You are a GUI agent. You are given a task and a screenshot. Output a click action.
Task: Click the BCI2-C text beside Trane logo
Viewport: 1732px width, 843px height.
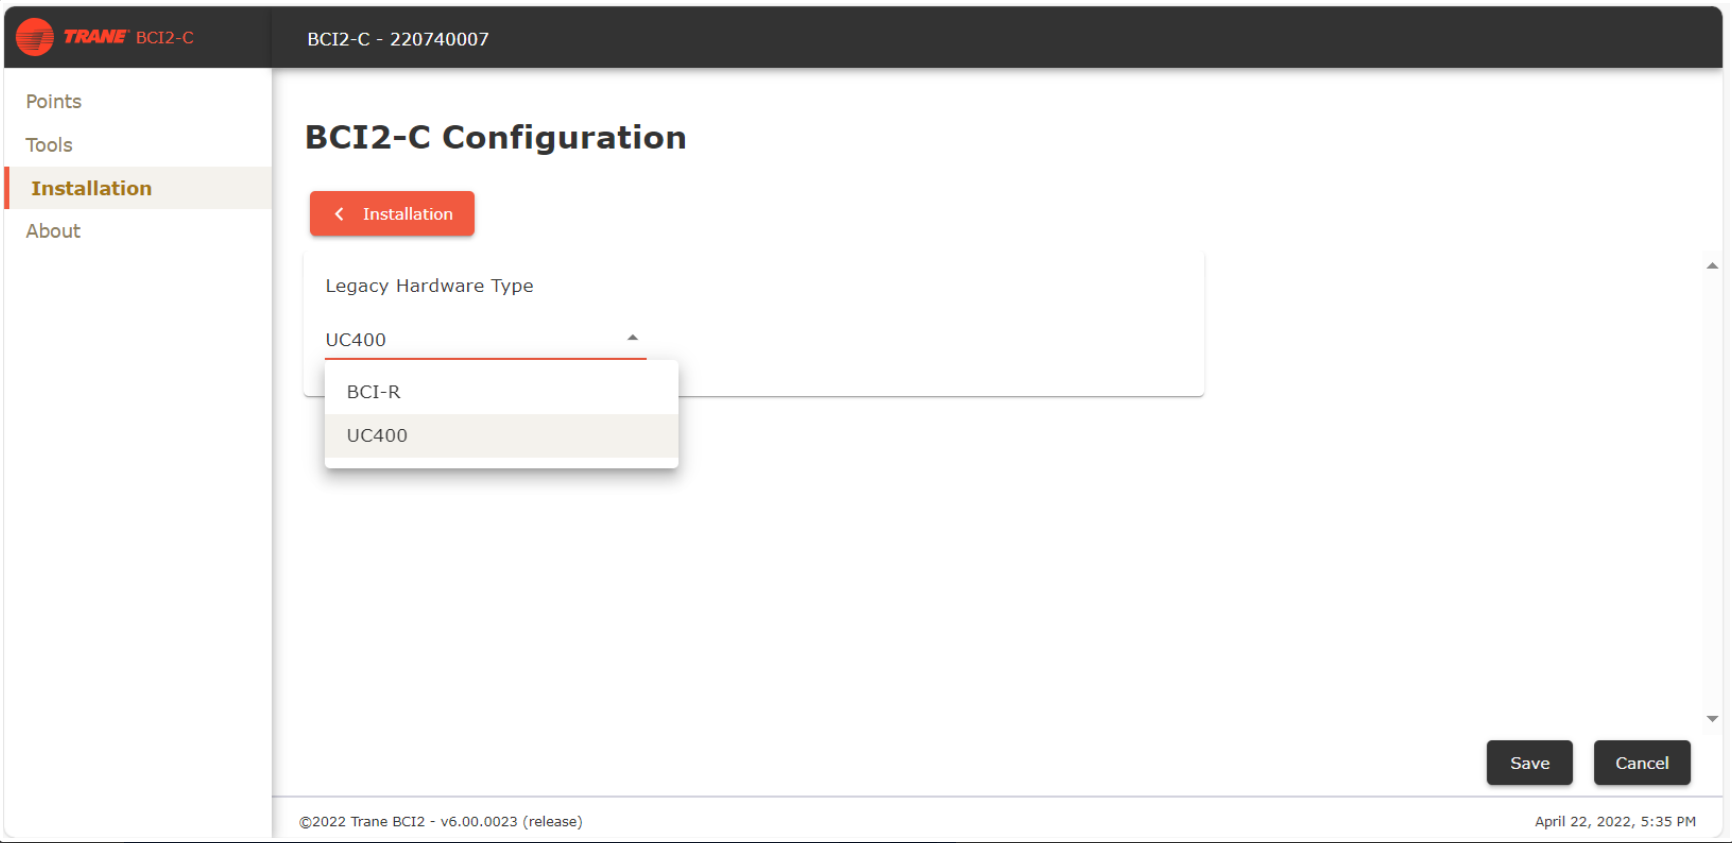pyautogui.click(x=165, y=37)
